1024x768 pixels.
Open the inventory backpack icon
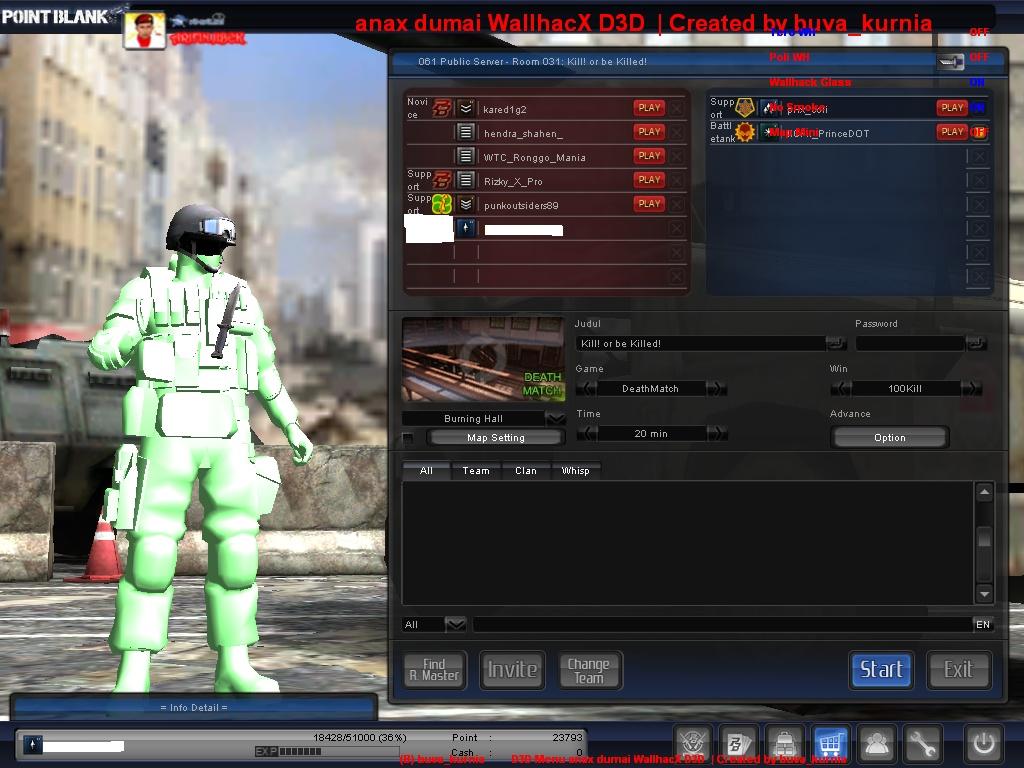[784, 743]
